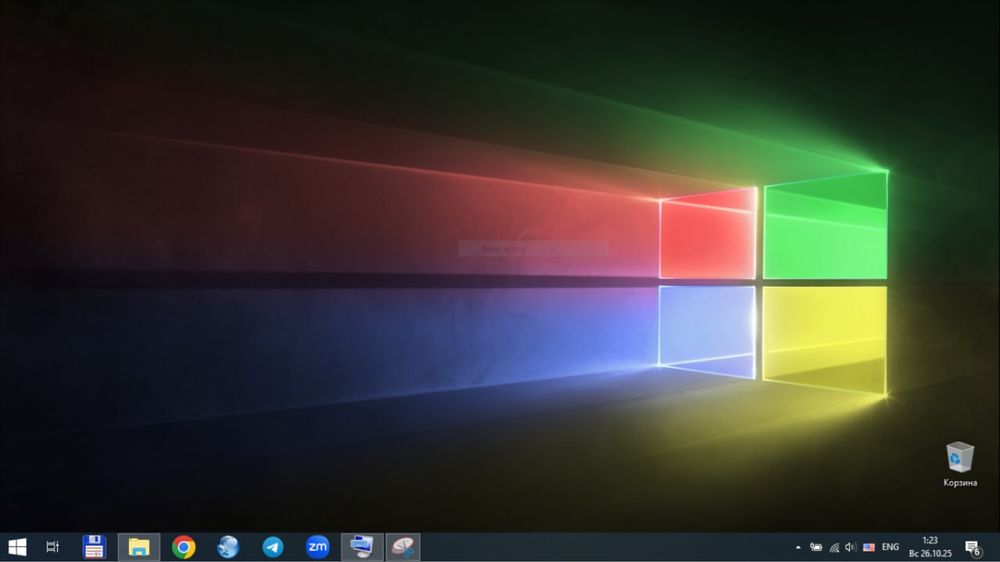This screenshot has height=562, width=1000.
Task: Open the Wi-Fi network tray icon
Action: tap(834, 547)
